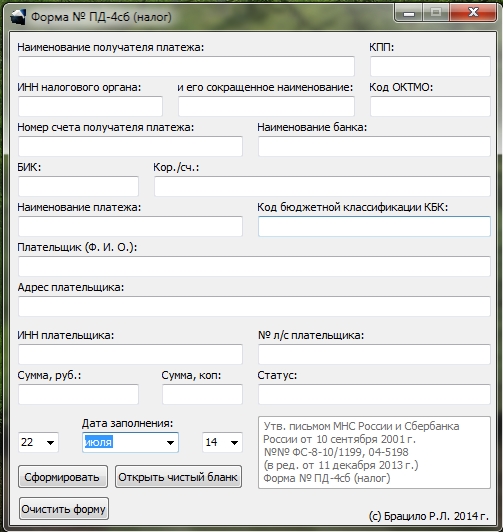Focus the Номер счета получателя платежа field
Screen dimensions: 503x532
tap(130, 146)
